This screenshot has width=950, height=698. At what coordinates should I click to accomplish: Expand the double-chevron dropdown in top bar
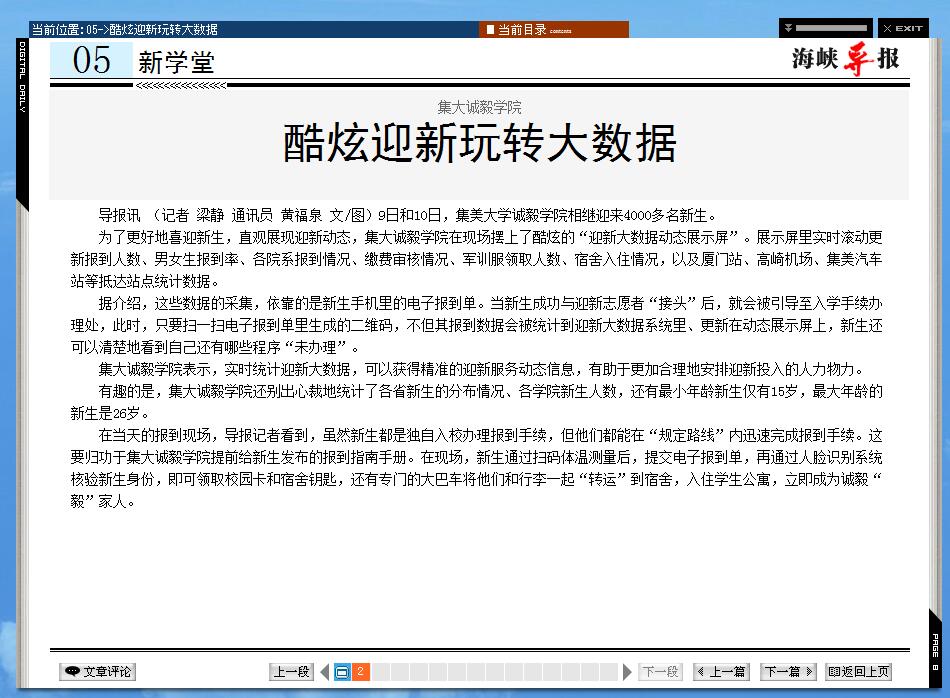point(788,28)
